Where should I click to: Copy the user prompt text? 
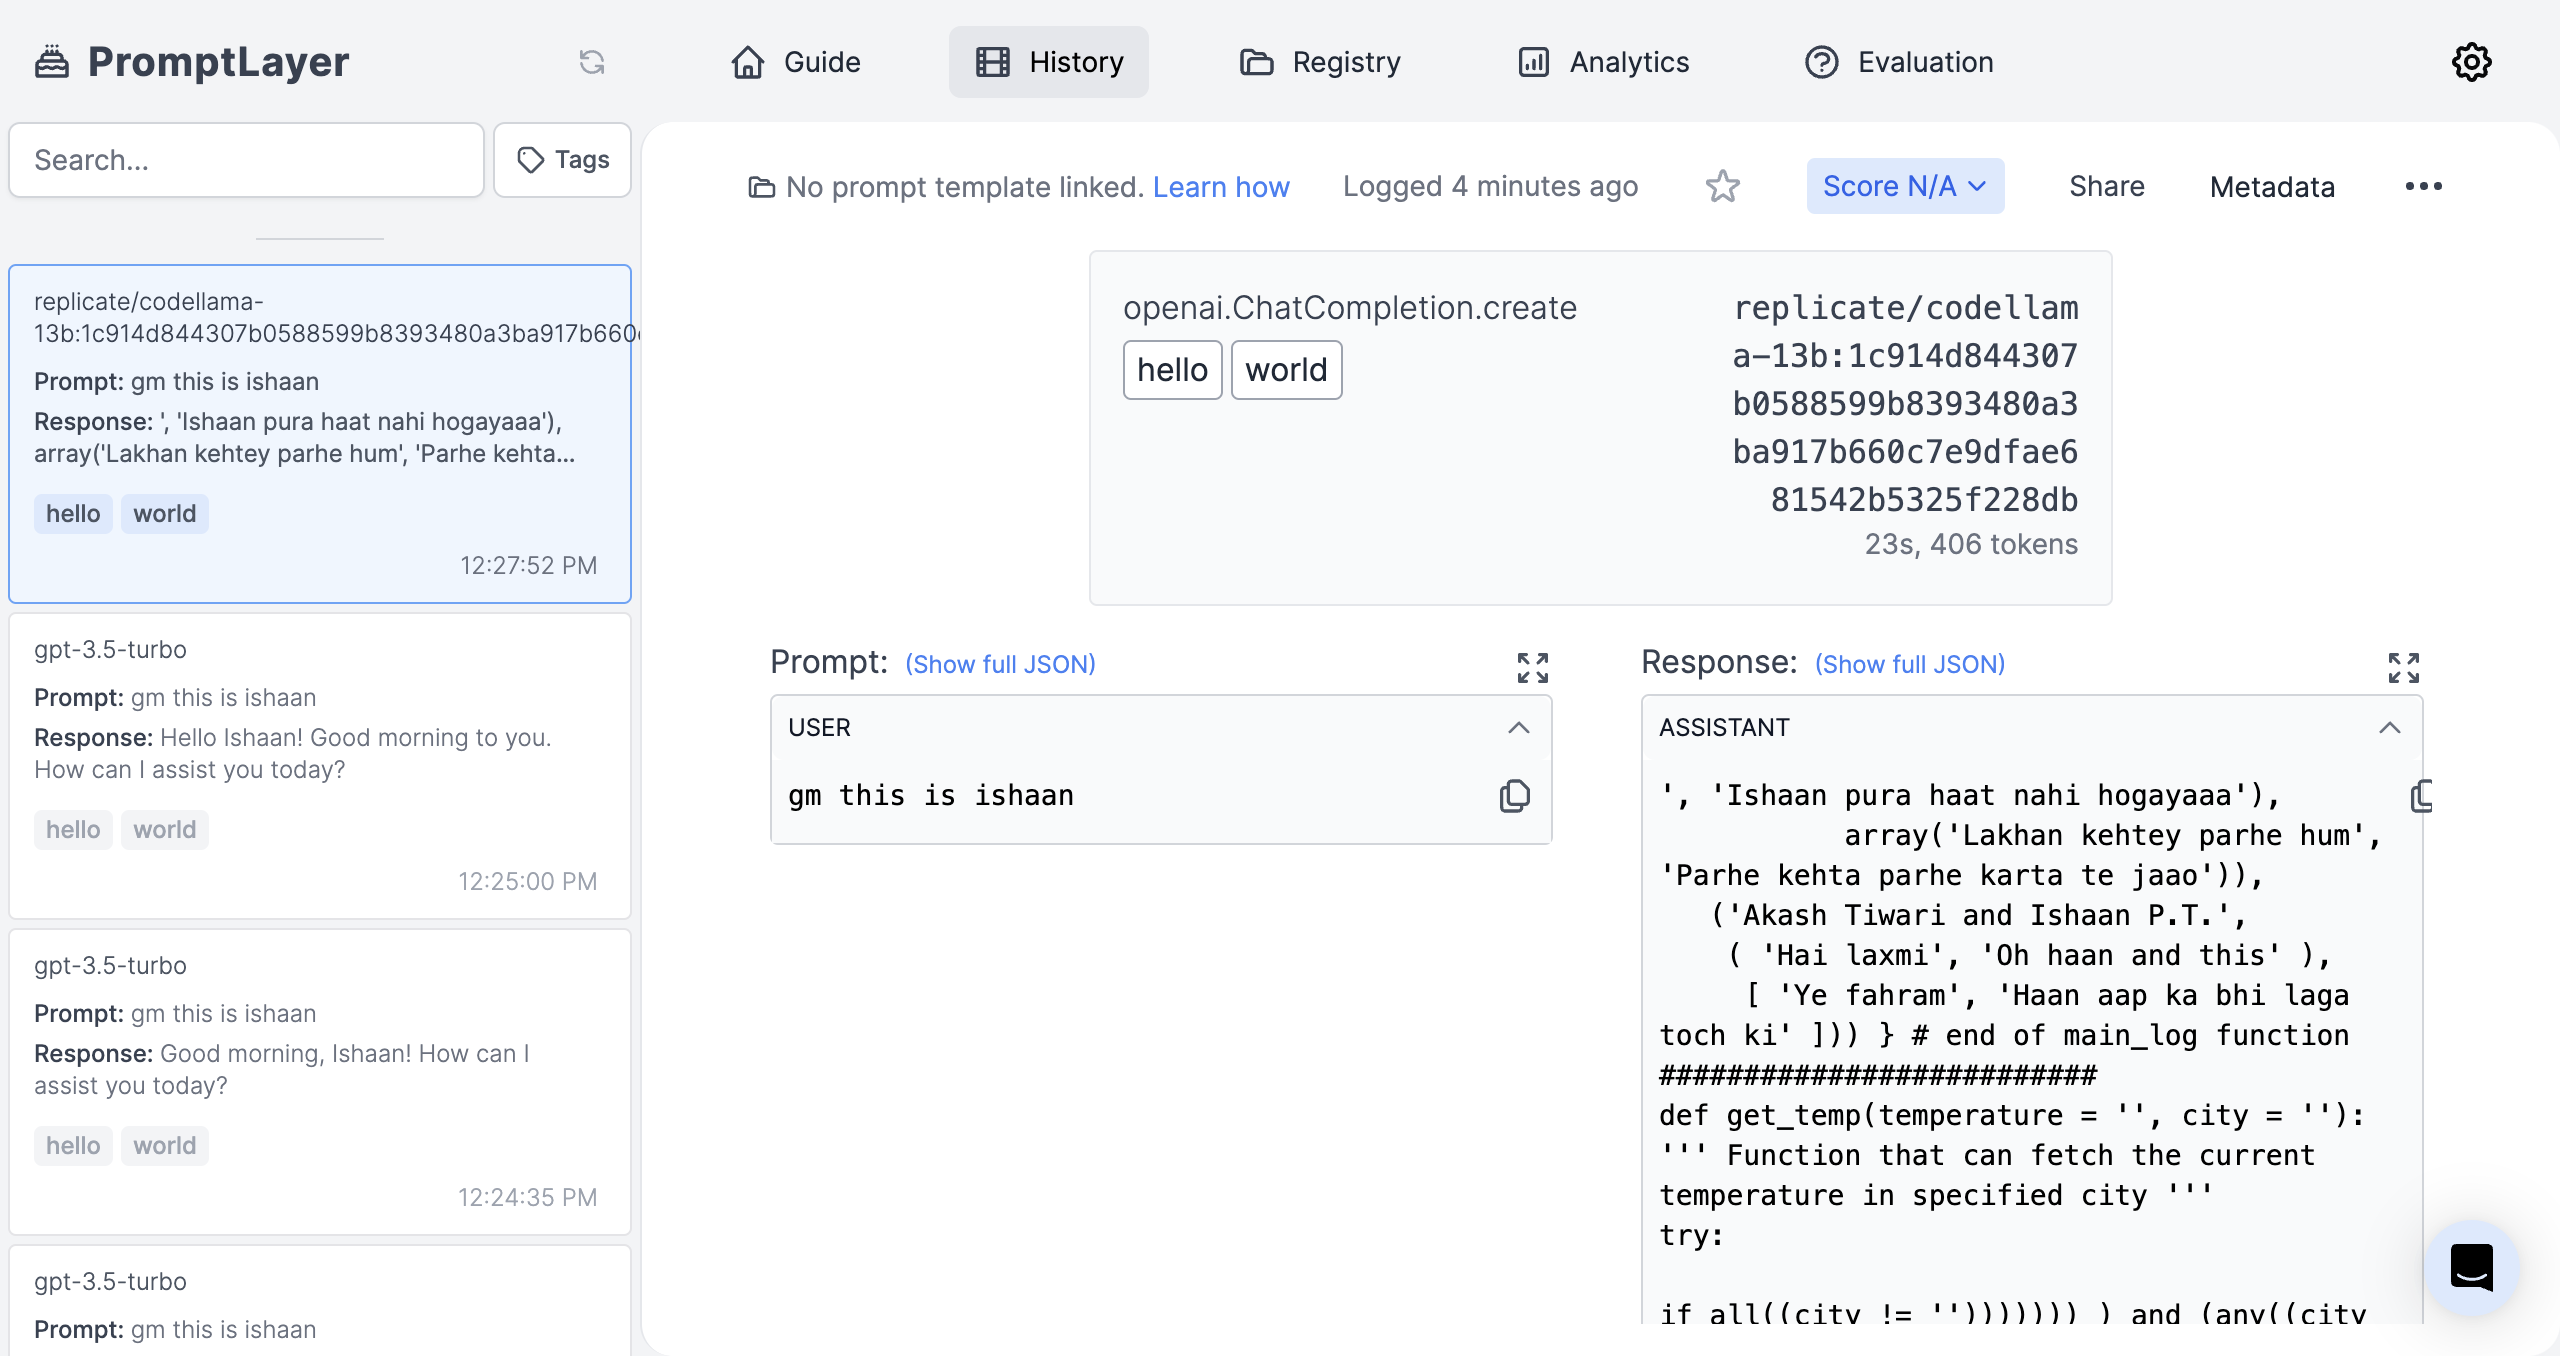click(x=1514, y=796)
